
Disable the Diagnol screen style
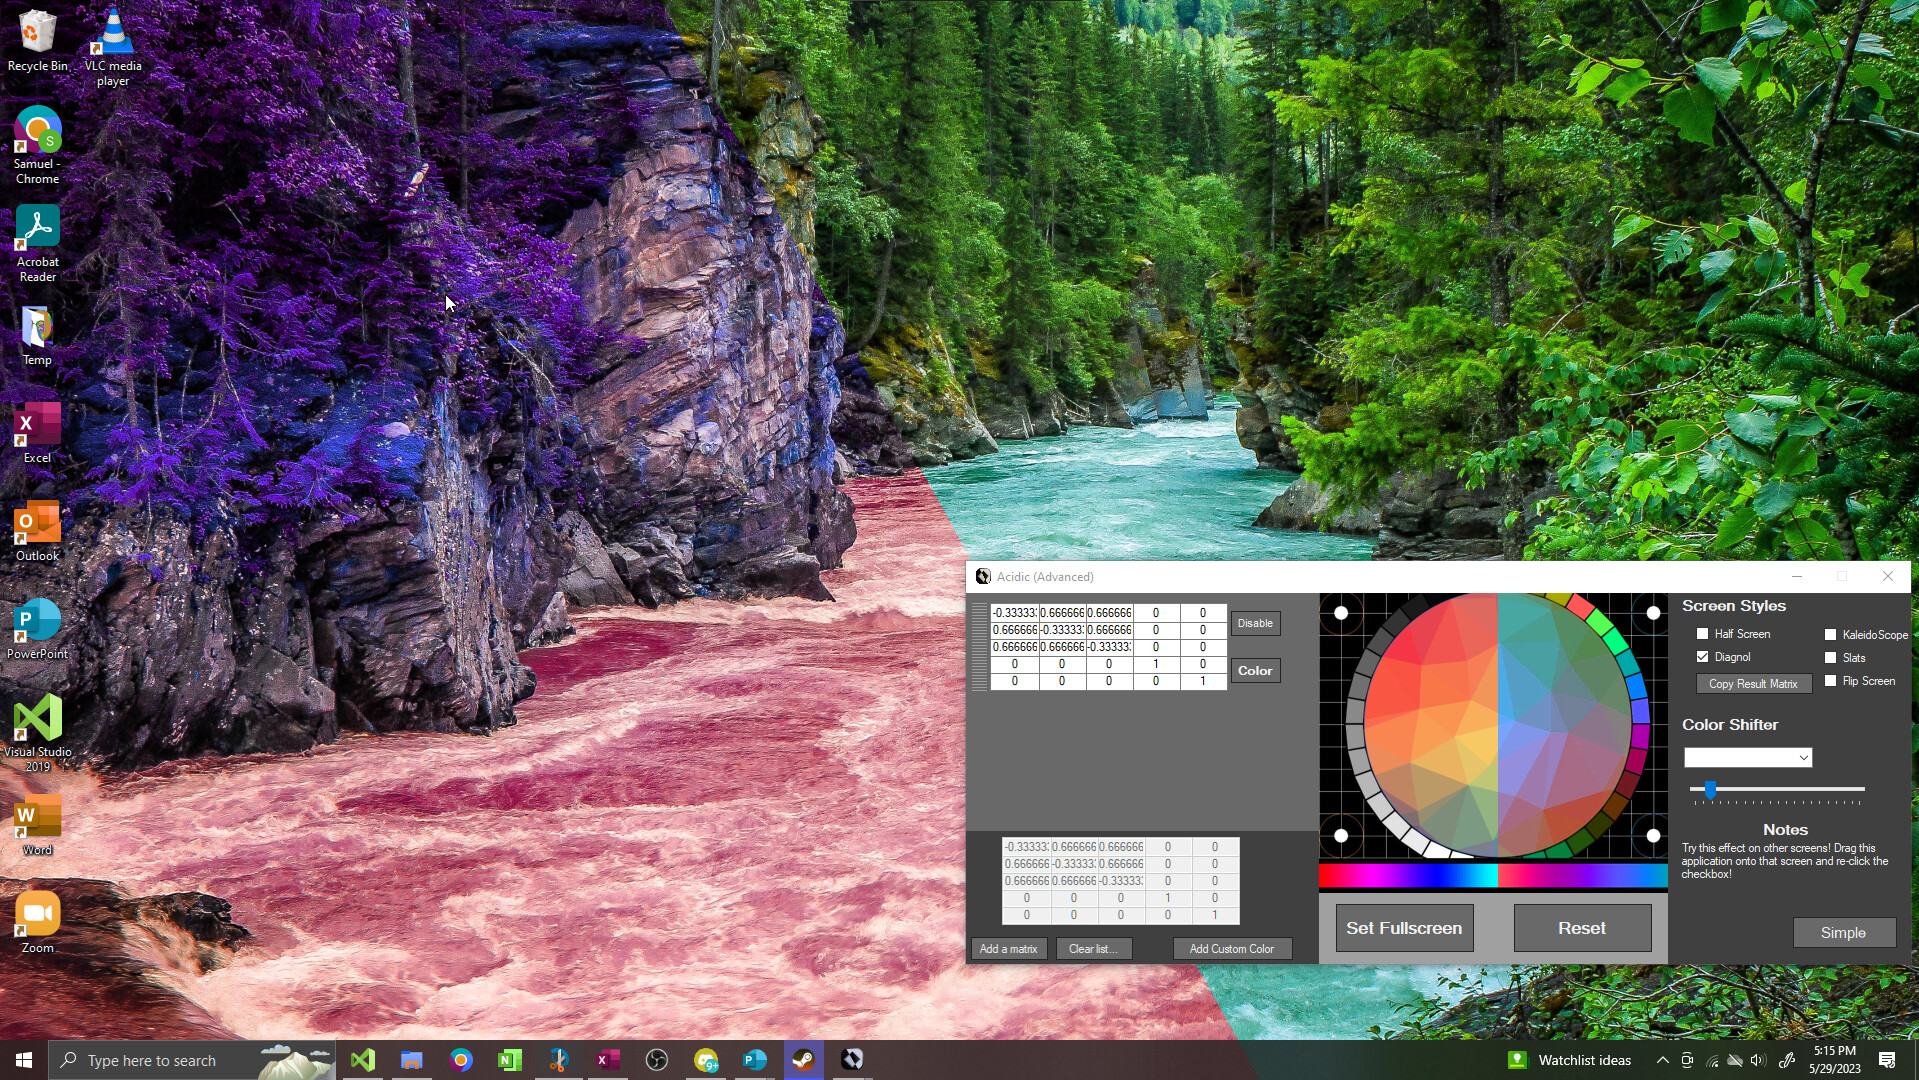[x=1703, y=657]
